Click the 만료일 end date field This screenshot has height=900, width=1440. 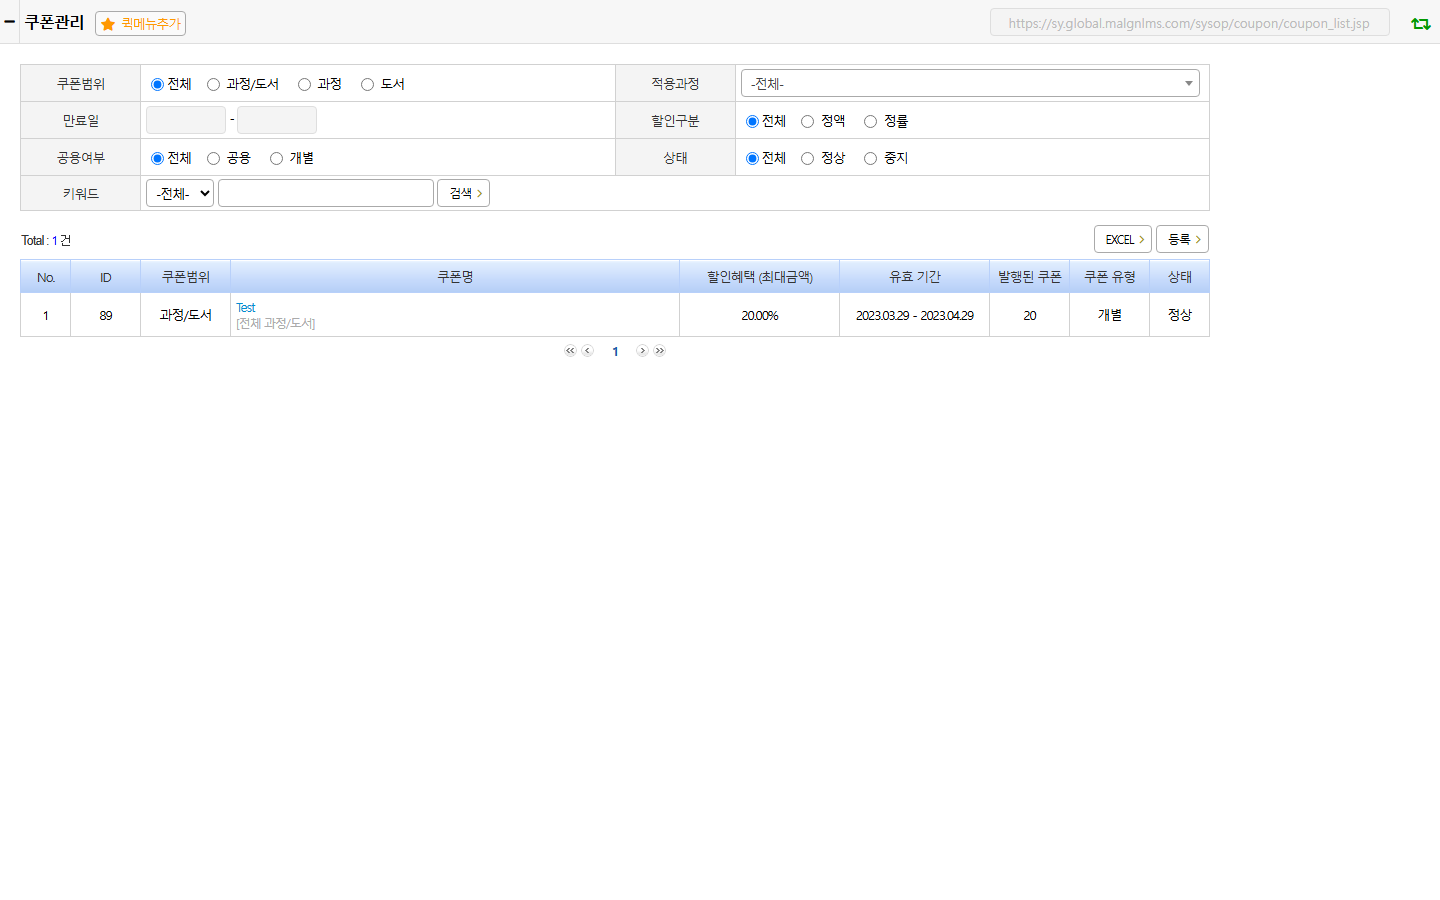click(x=277, y=120)
